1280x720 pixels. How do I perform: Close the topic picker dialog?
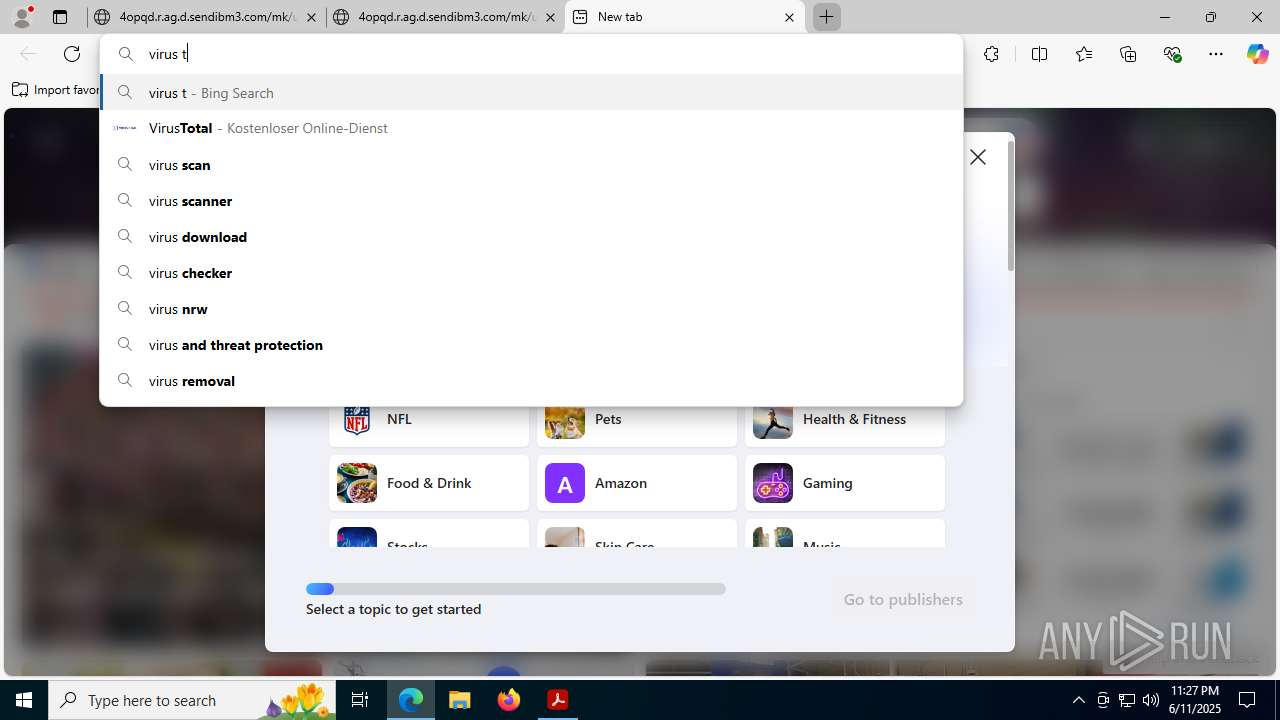(x=978, y=157)
